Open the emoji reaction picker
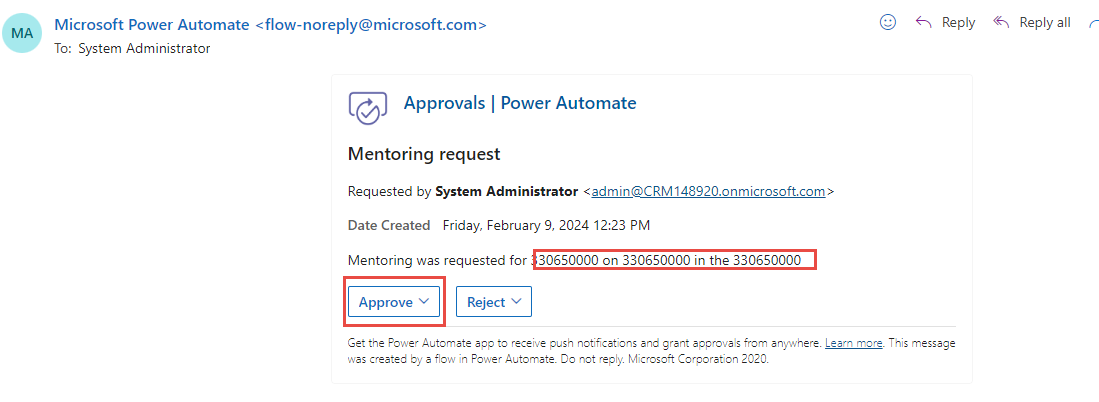The height and width of the screenshot is (402, 1099). [x=887, y=22]
